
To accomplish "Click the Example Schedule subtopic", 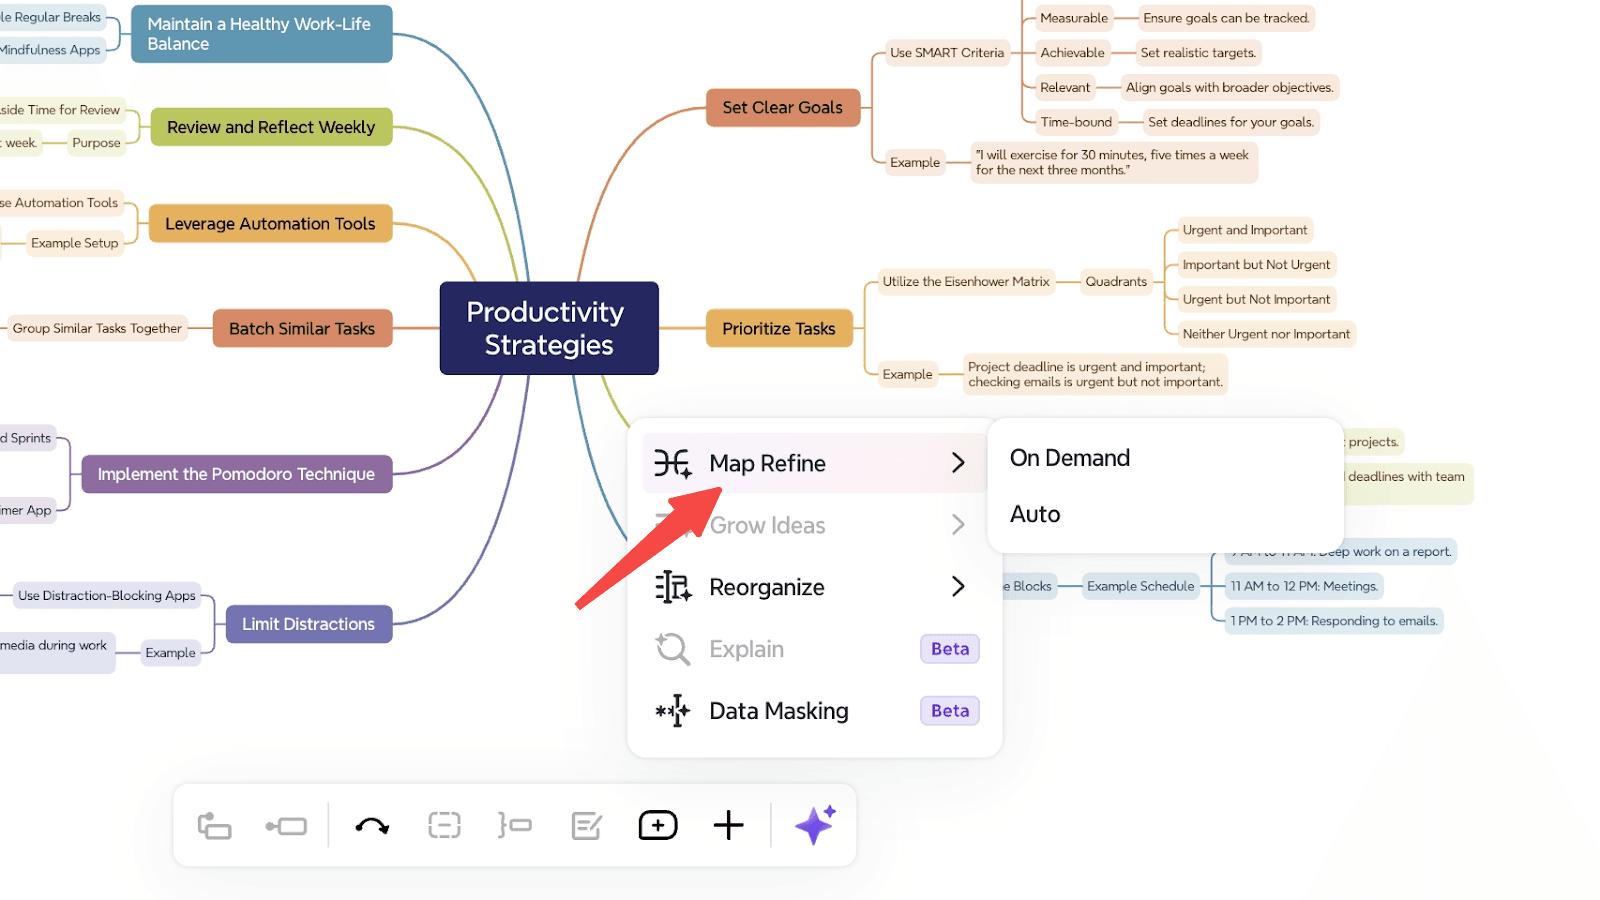I will tap(1141, 586).
